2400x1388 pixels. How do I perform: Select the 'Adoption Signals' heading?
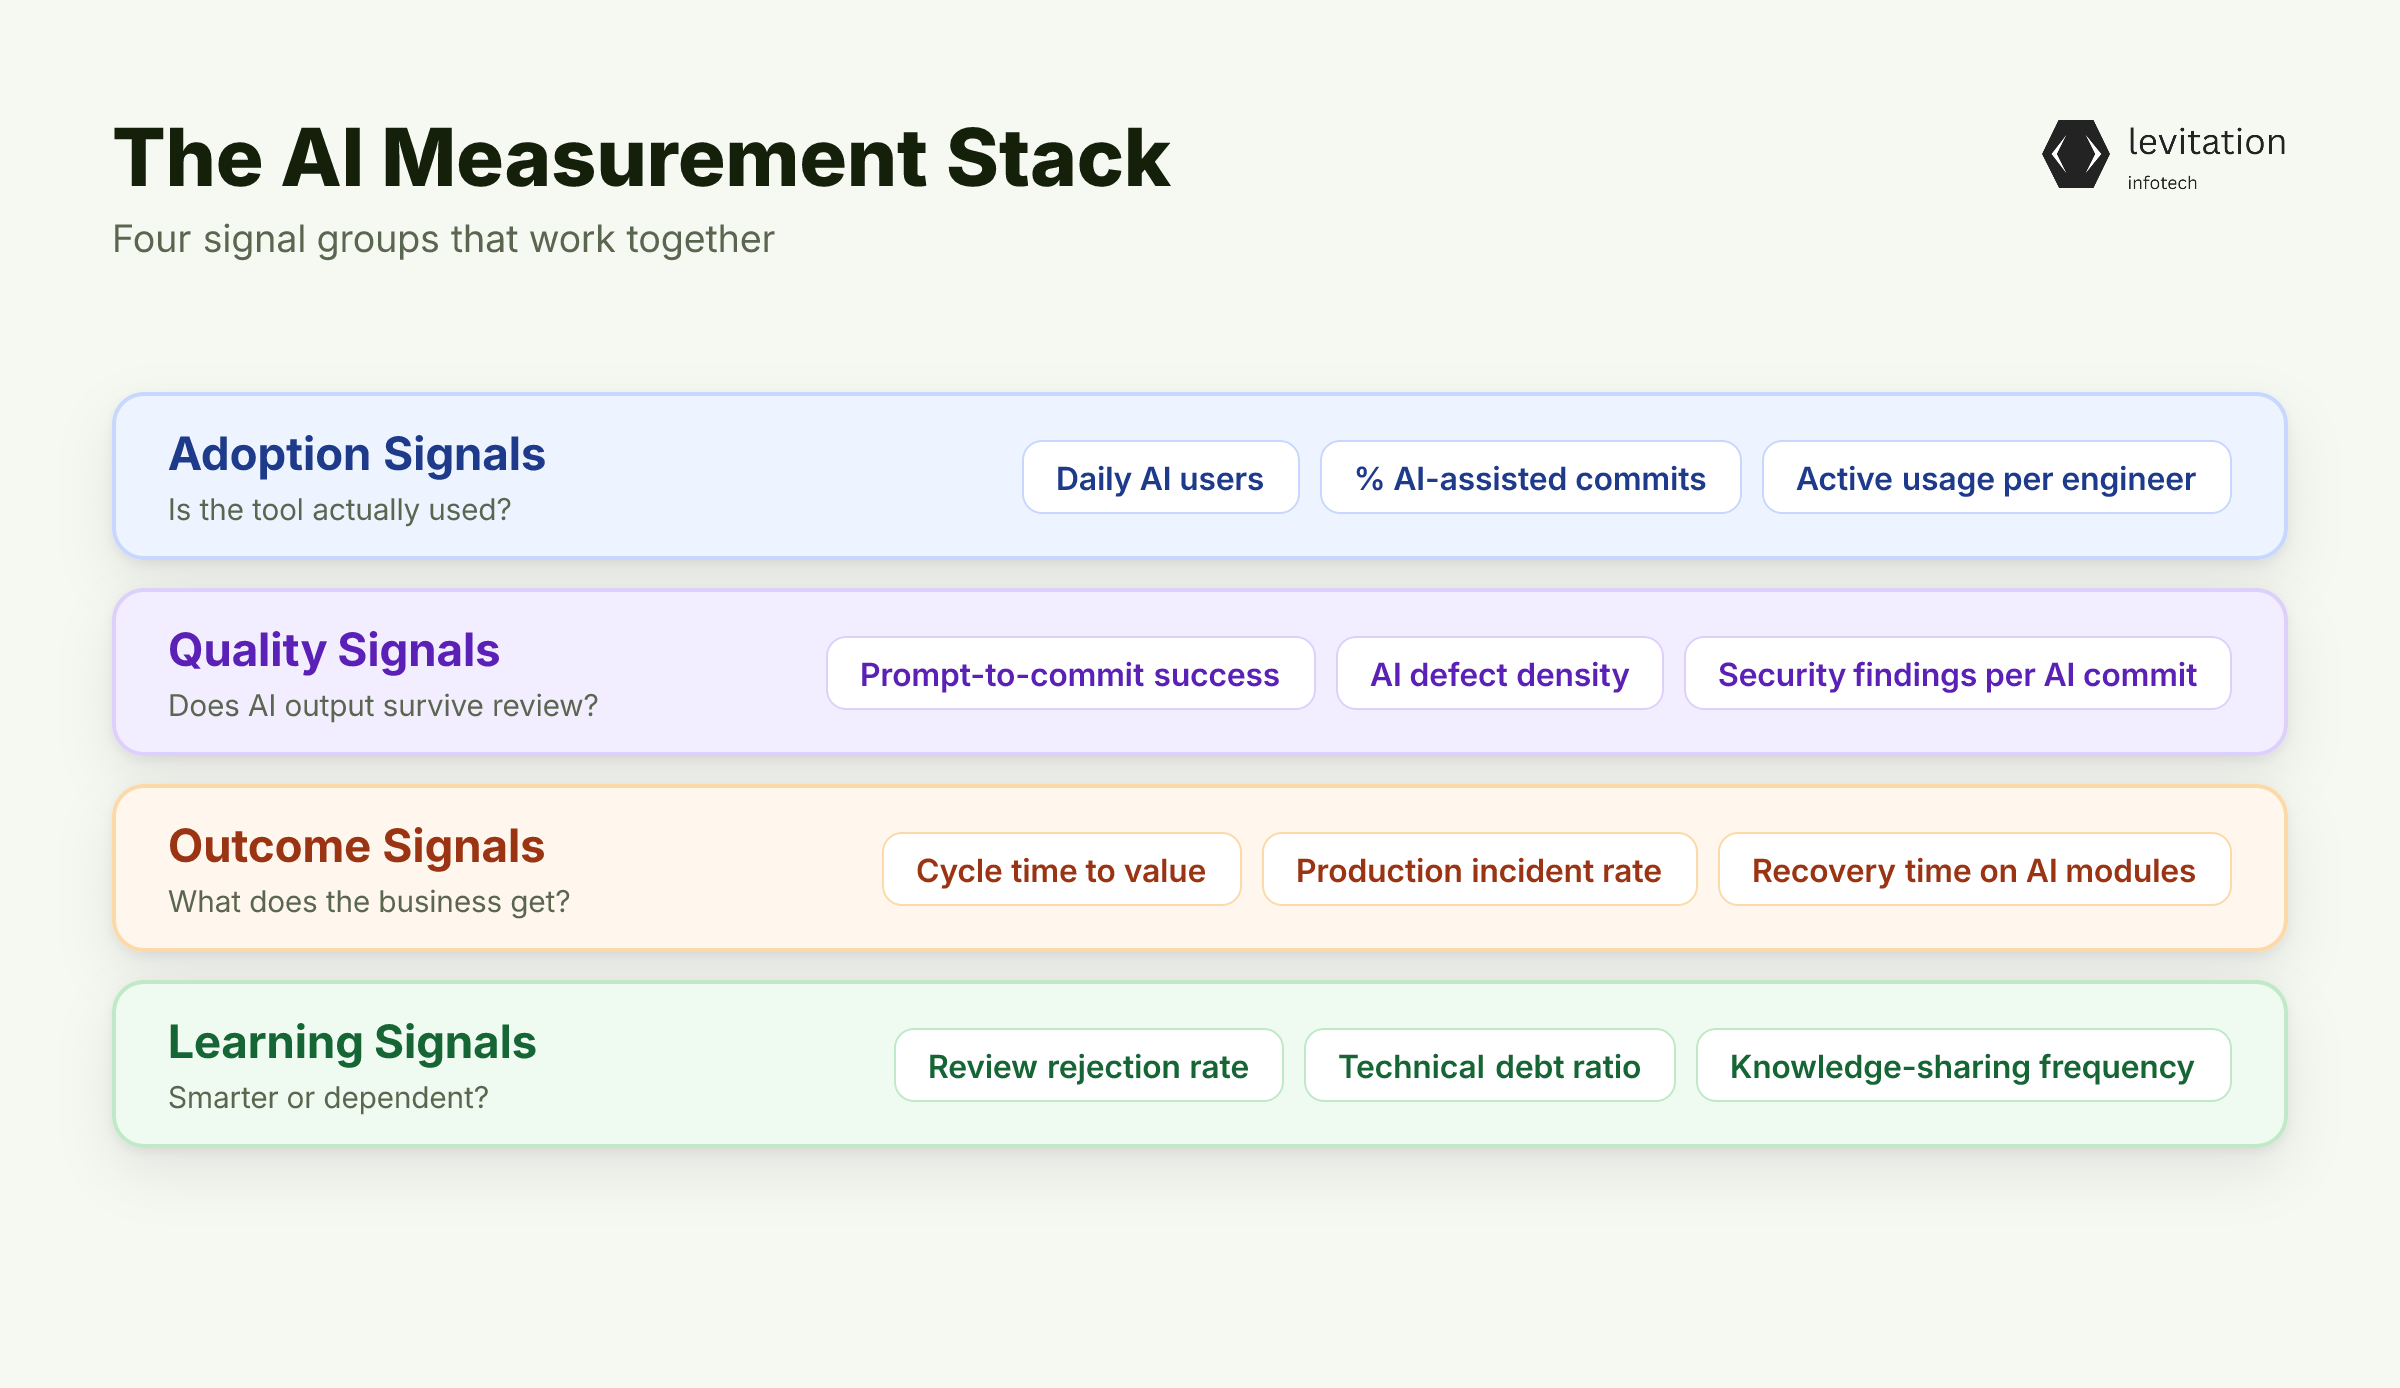pos(357,455)
